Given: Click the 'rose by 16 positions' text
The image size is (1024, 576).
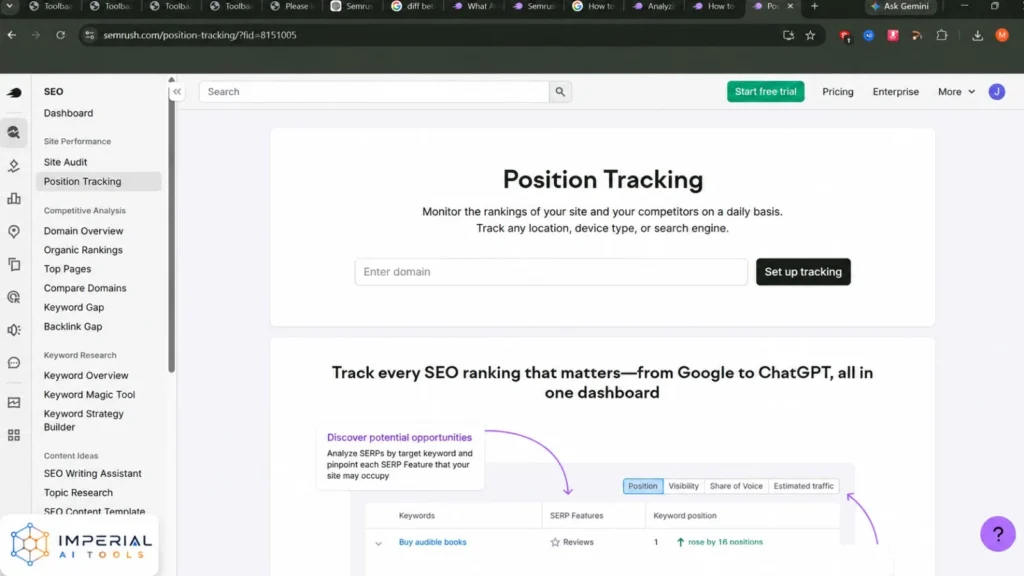Looking at the screenshot, I should [725, 543].
